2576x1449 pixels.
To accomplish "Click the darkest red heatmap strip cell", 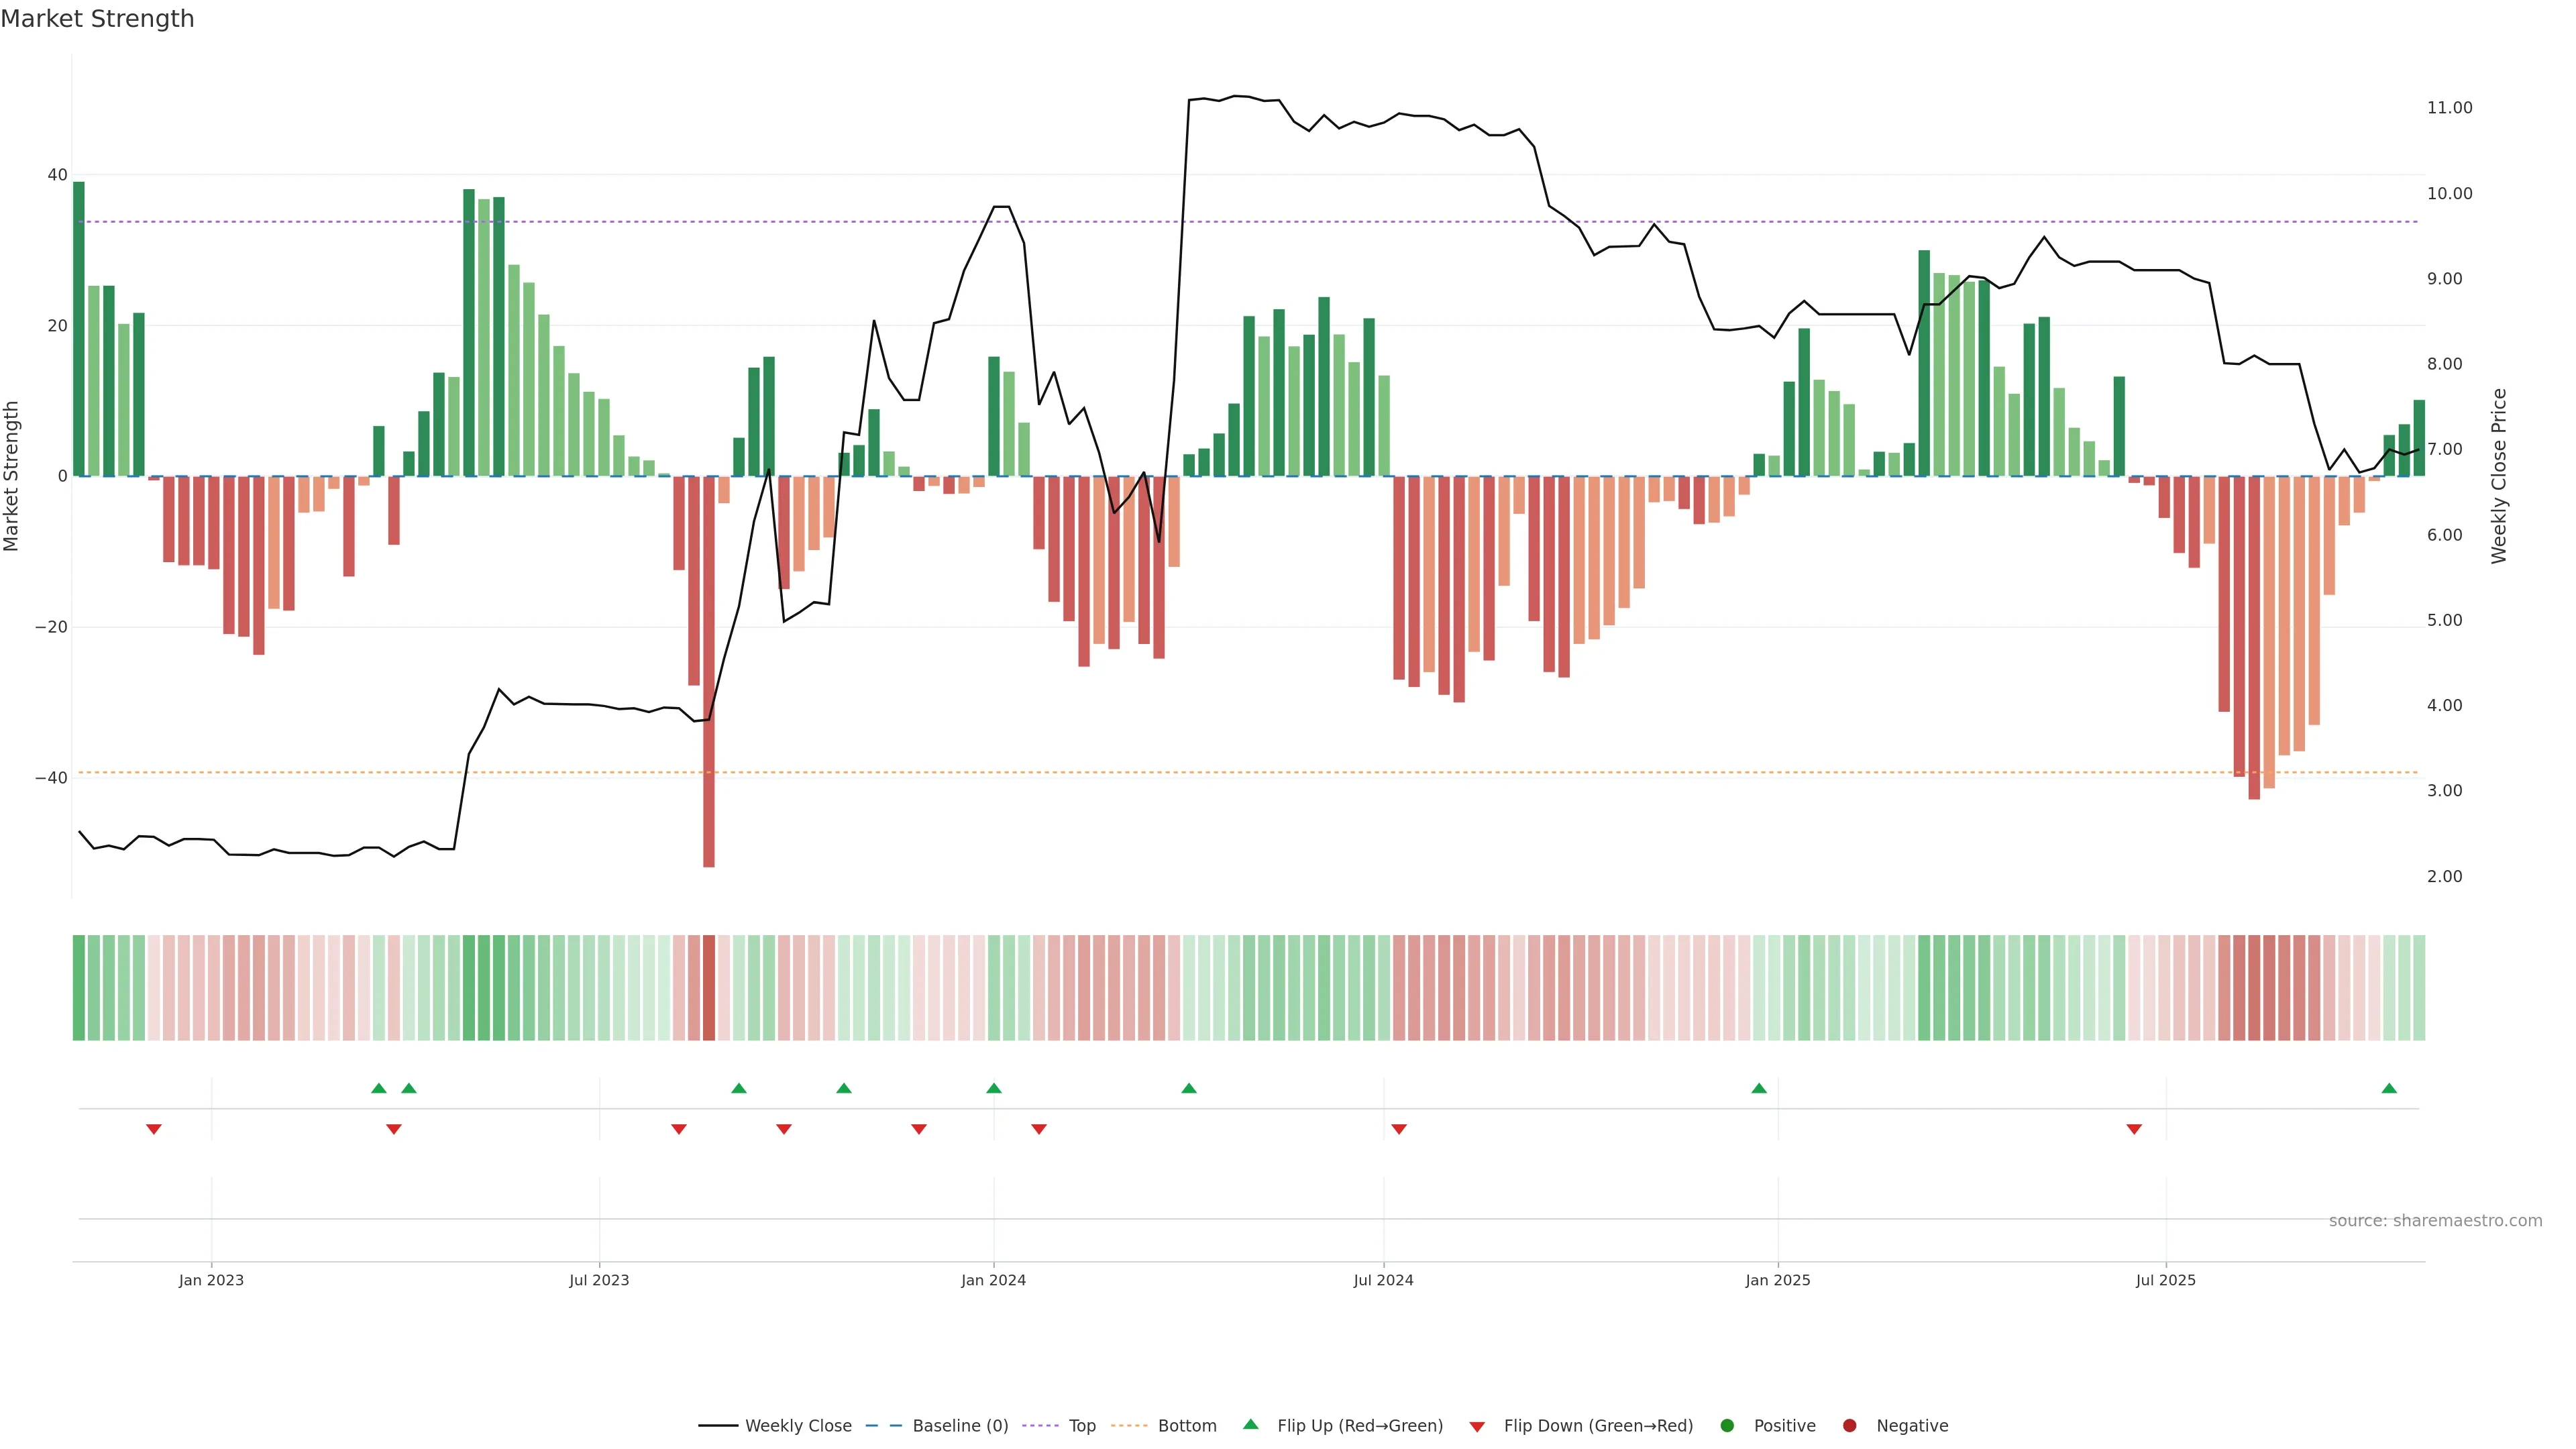I will pyautogui.click(x=709, y=987).
